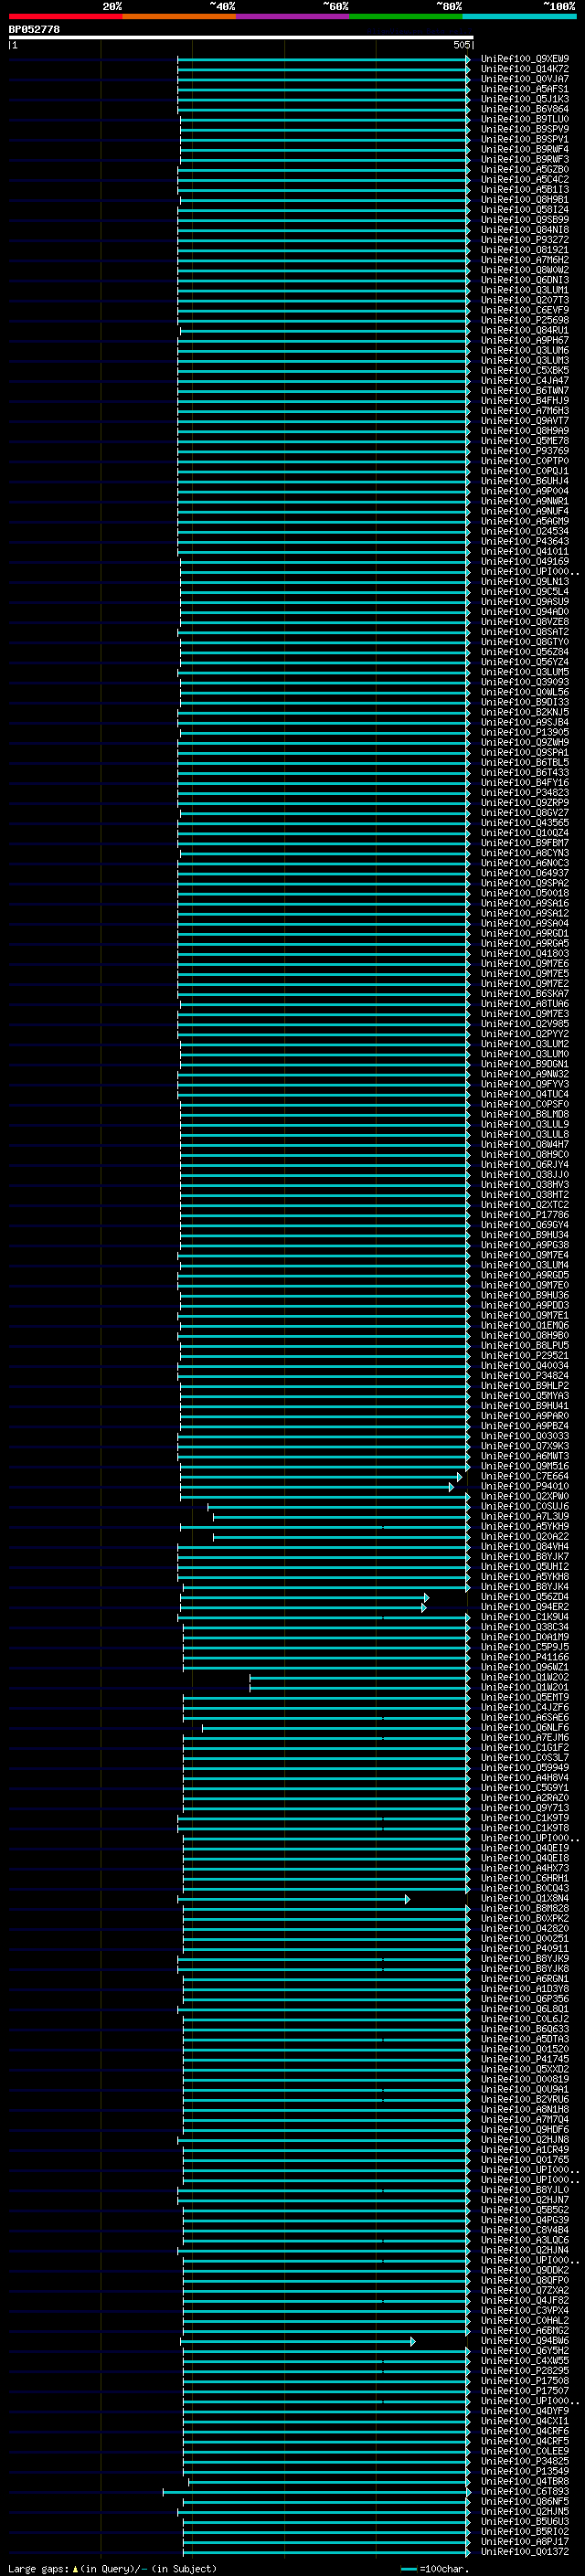Select label UniRef100_B5RI02
The height and width of the screenshot is (2576, 585).
[524, 2531]
